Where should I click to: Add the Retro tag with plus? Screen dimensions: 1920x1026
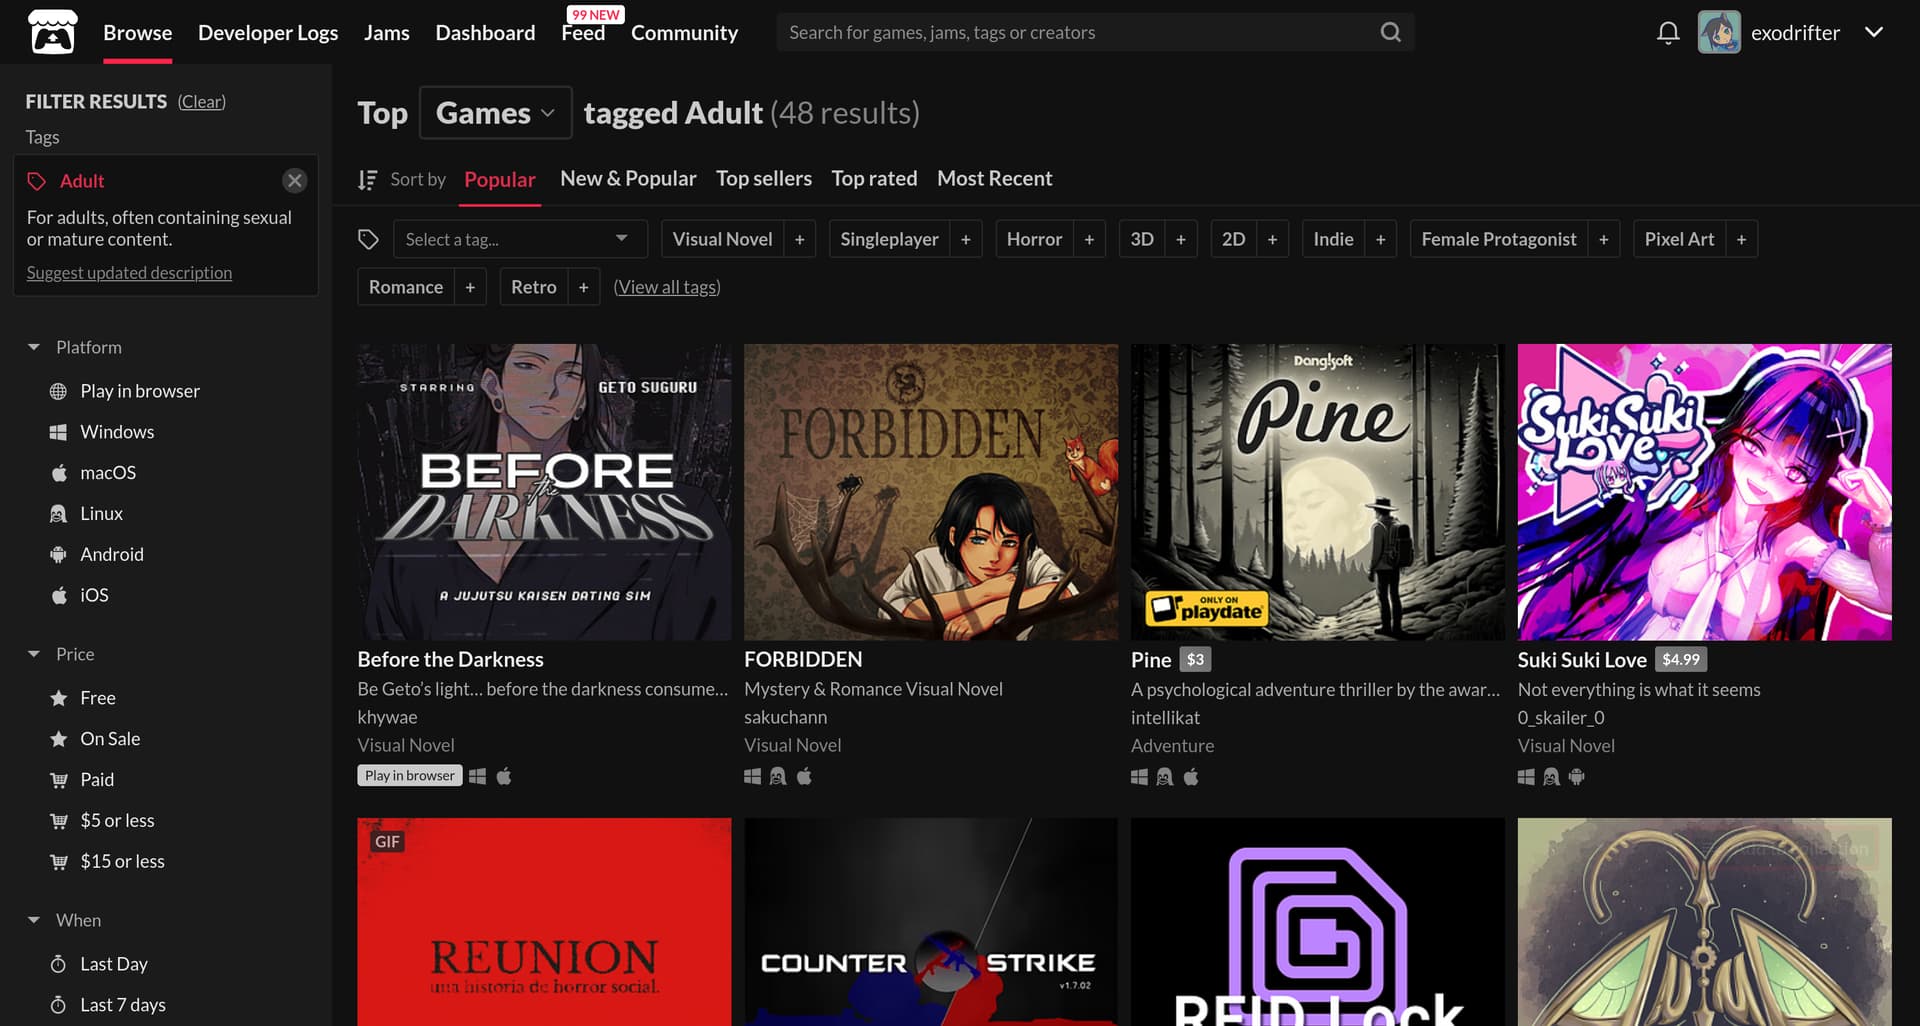pyautogui.click(x=583, y=287)
